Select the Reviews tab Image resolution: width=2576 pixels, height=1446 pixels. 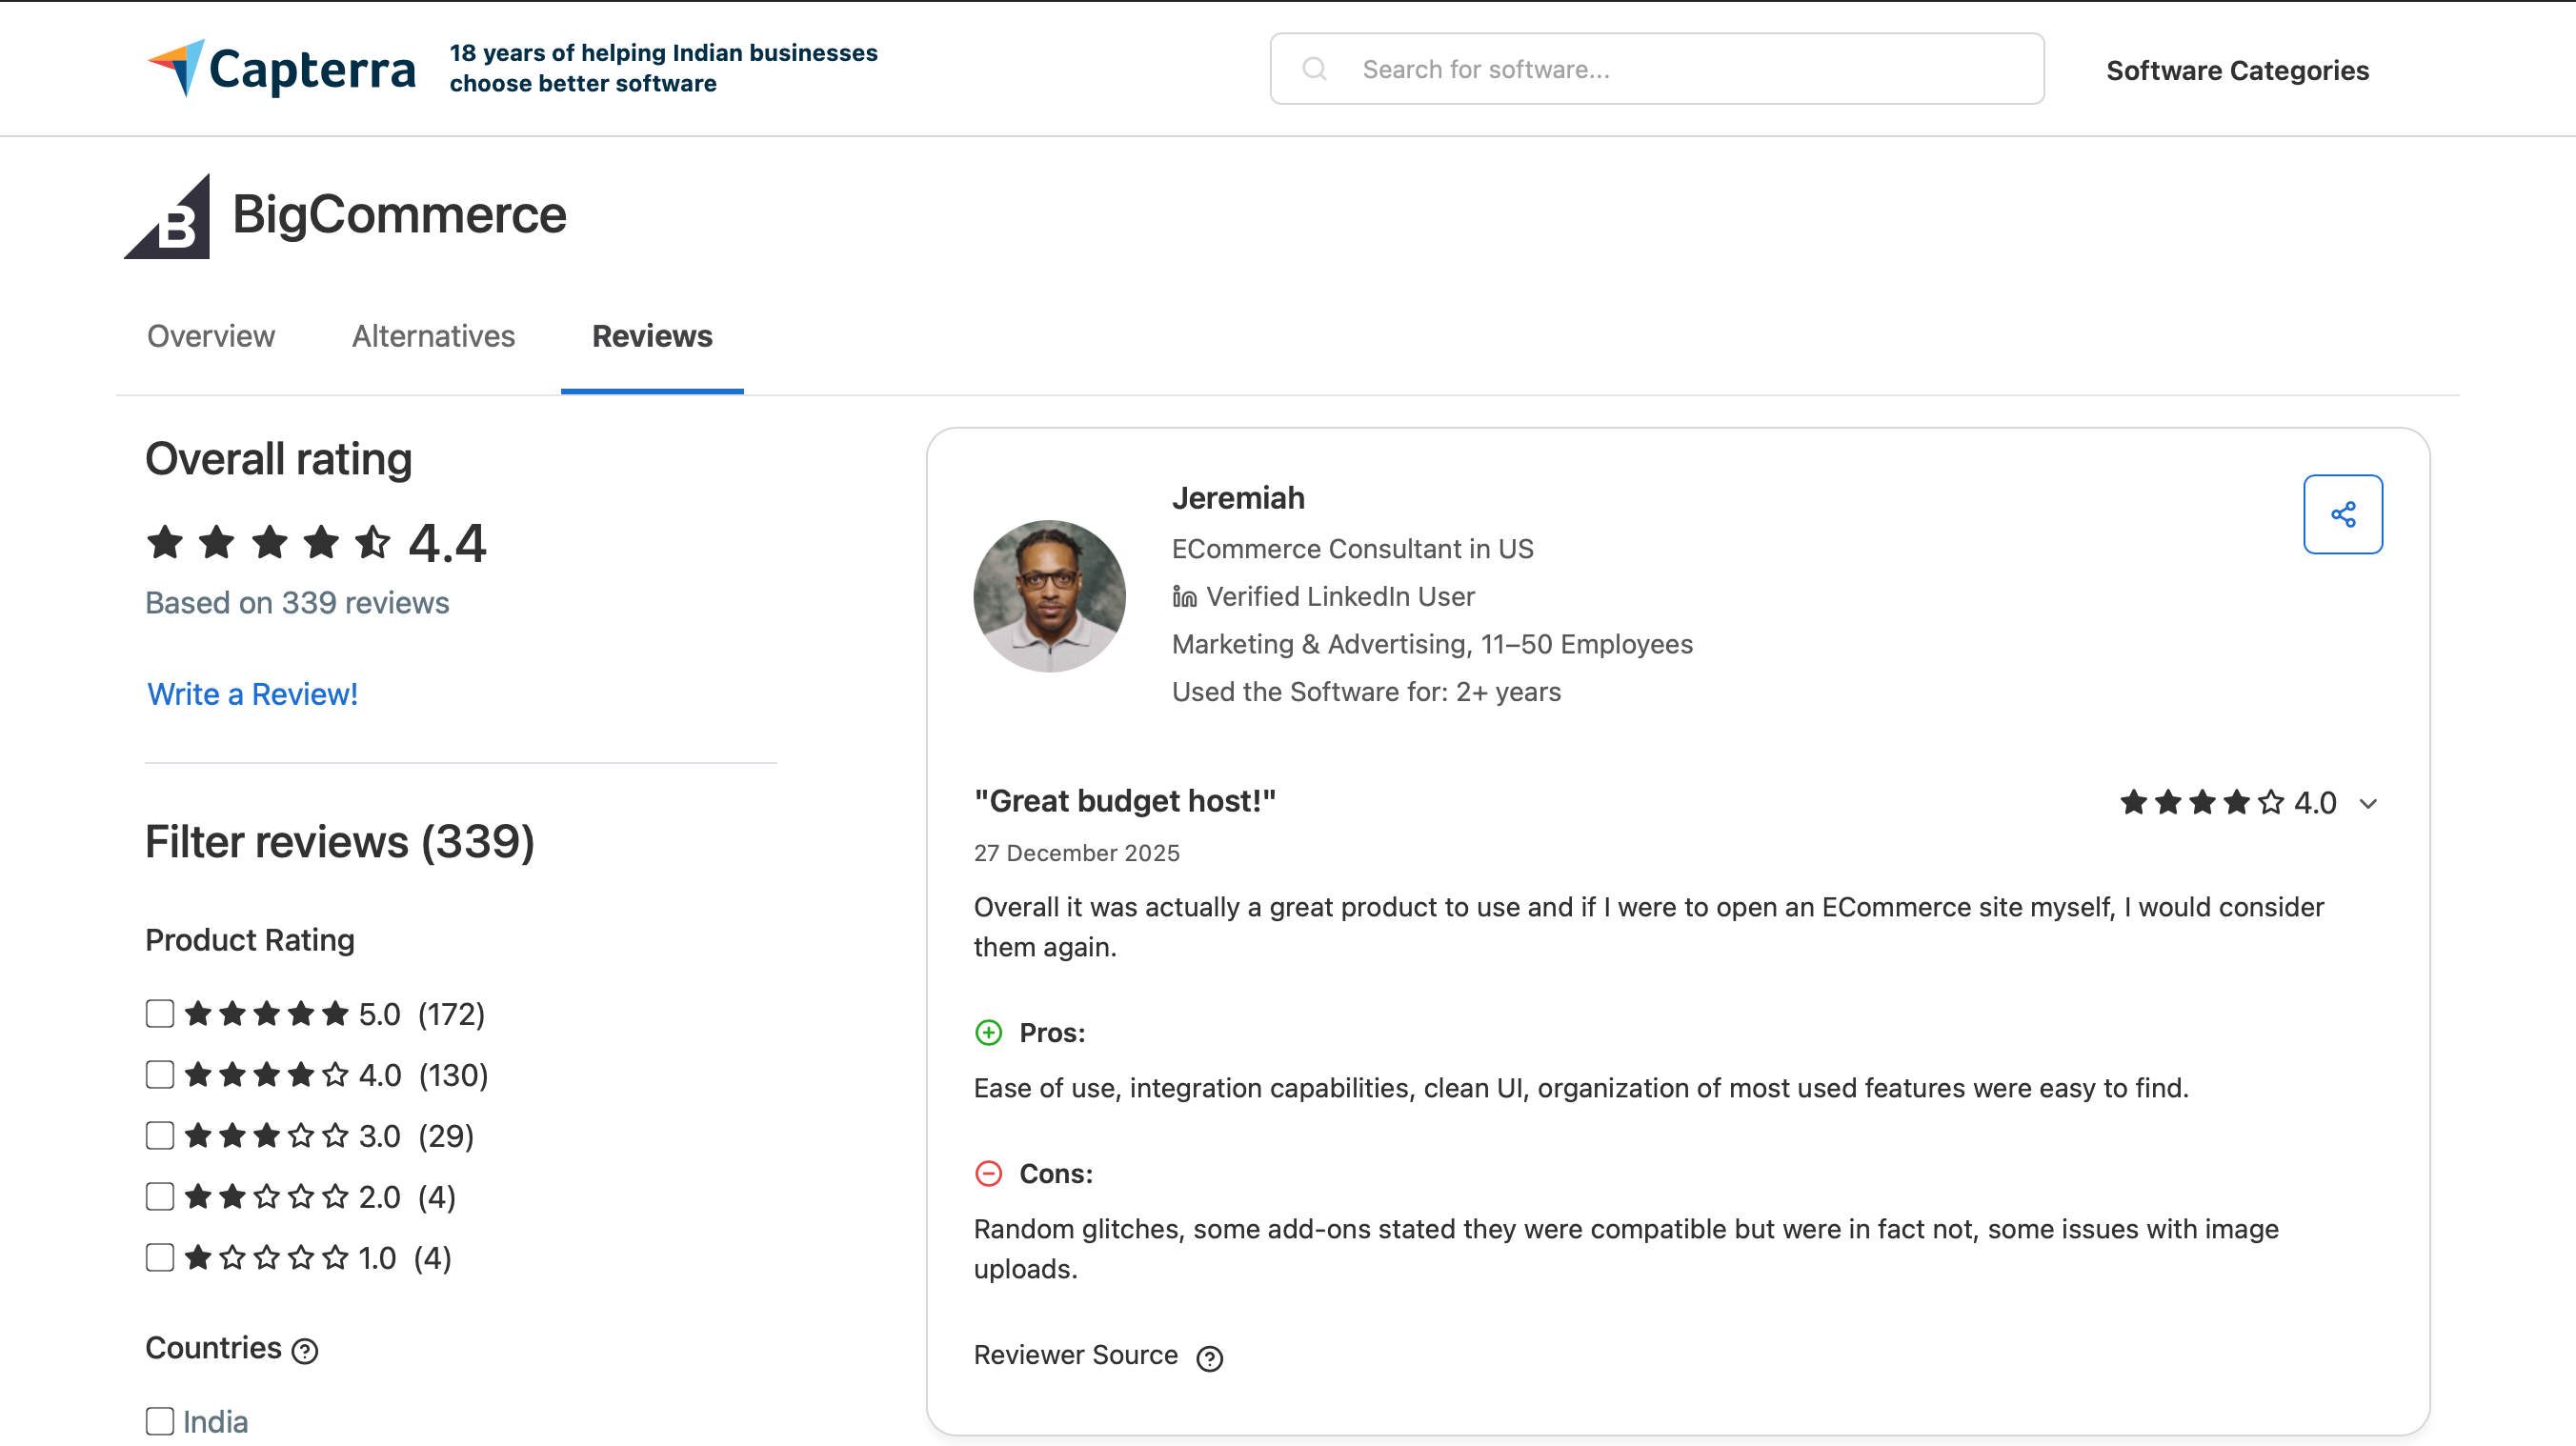pos(652,336)
